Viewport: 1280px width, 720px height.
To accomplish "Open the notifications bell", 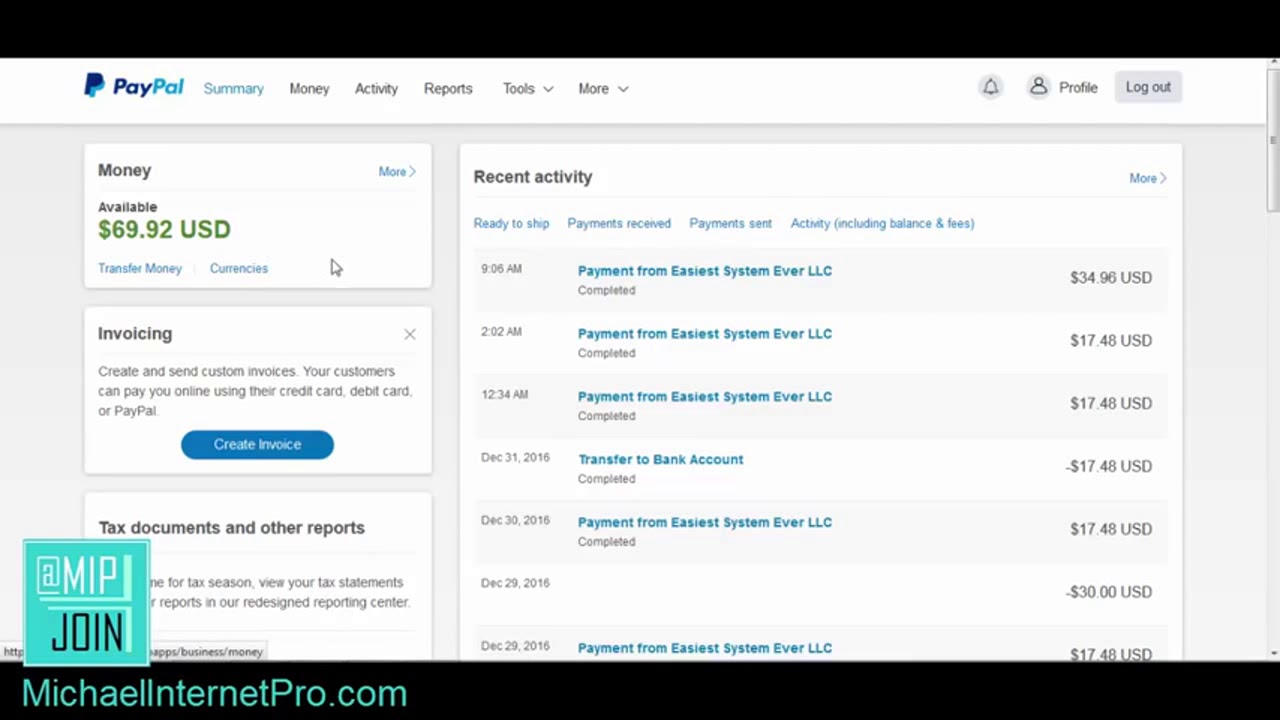I will 990,87.
